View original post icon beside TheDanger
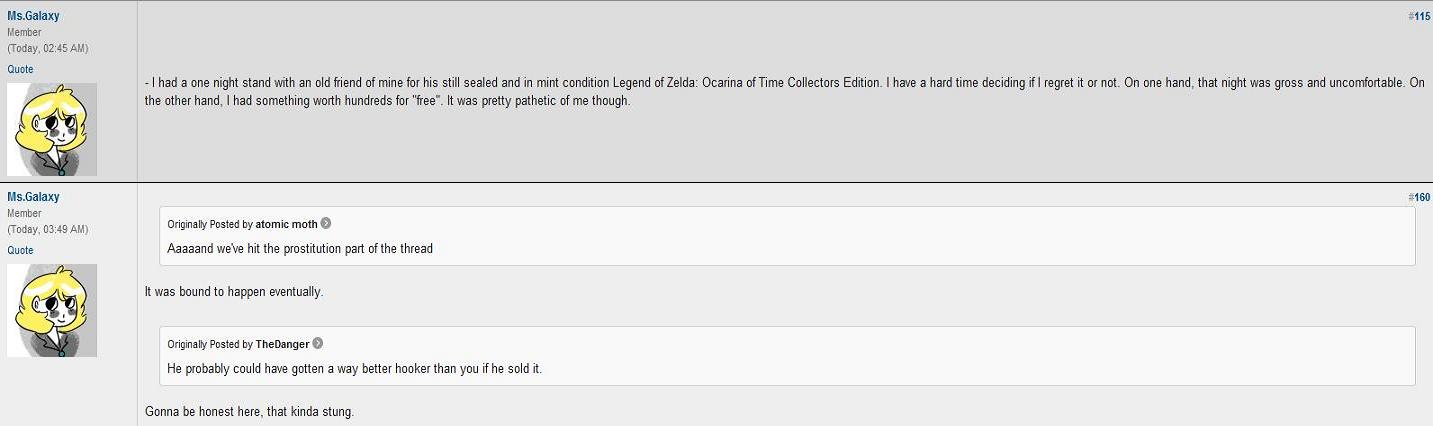Image resolution: width=1433 pixels, height=426 pixels. pos(318,344)
